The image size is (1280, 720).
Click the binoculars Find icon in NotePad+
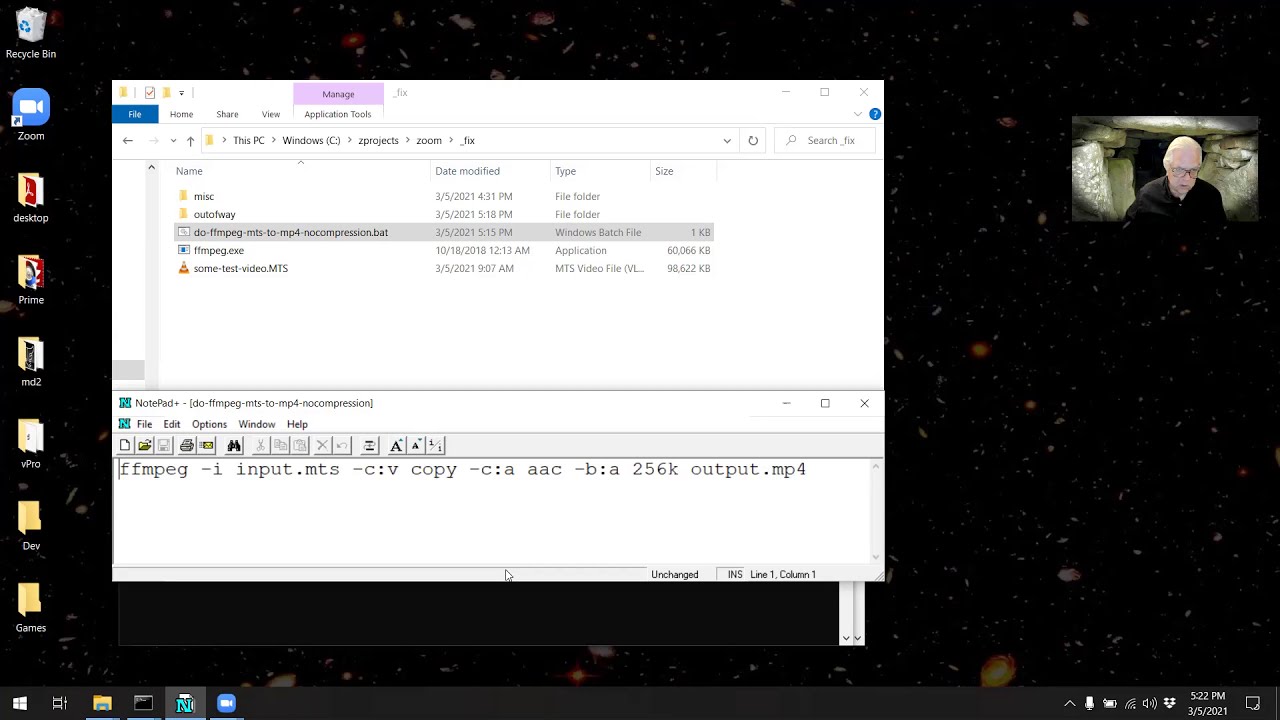[234, 445]
